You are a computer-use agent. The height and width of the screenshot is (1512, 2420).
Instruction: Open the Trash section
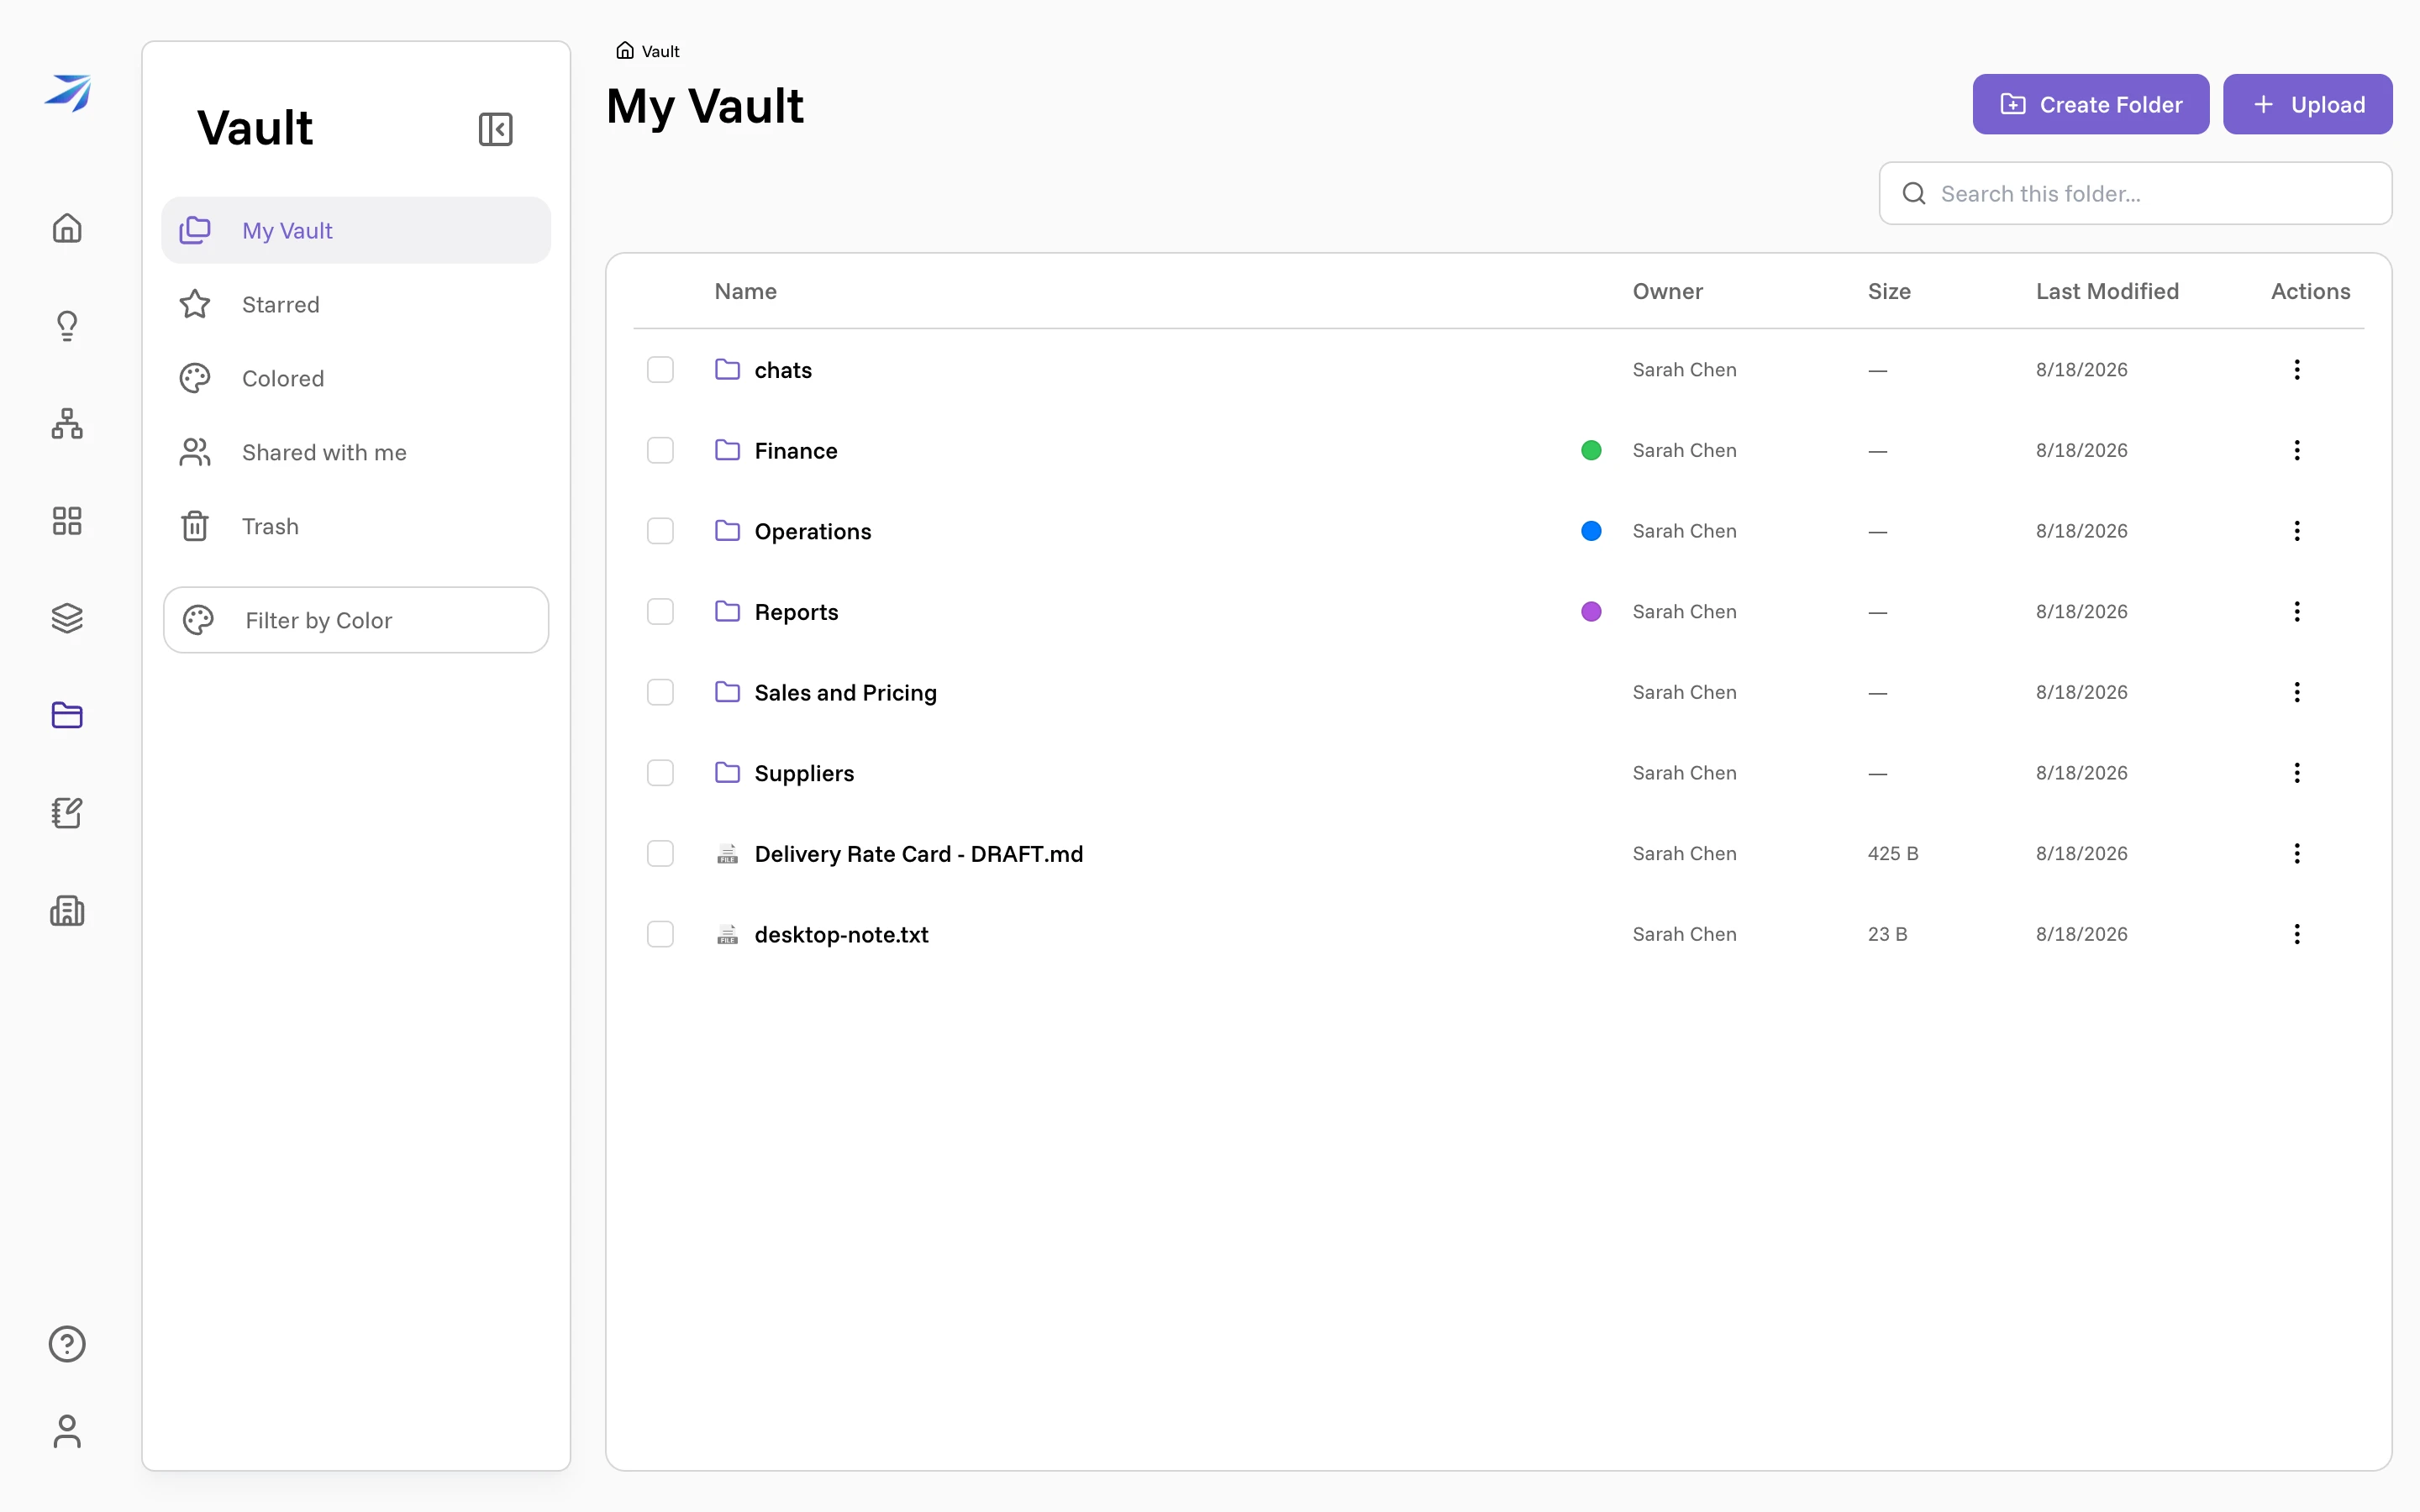356,526
